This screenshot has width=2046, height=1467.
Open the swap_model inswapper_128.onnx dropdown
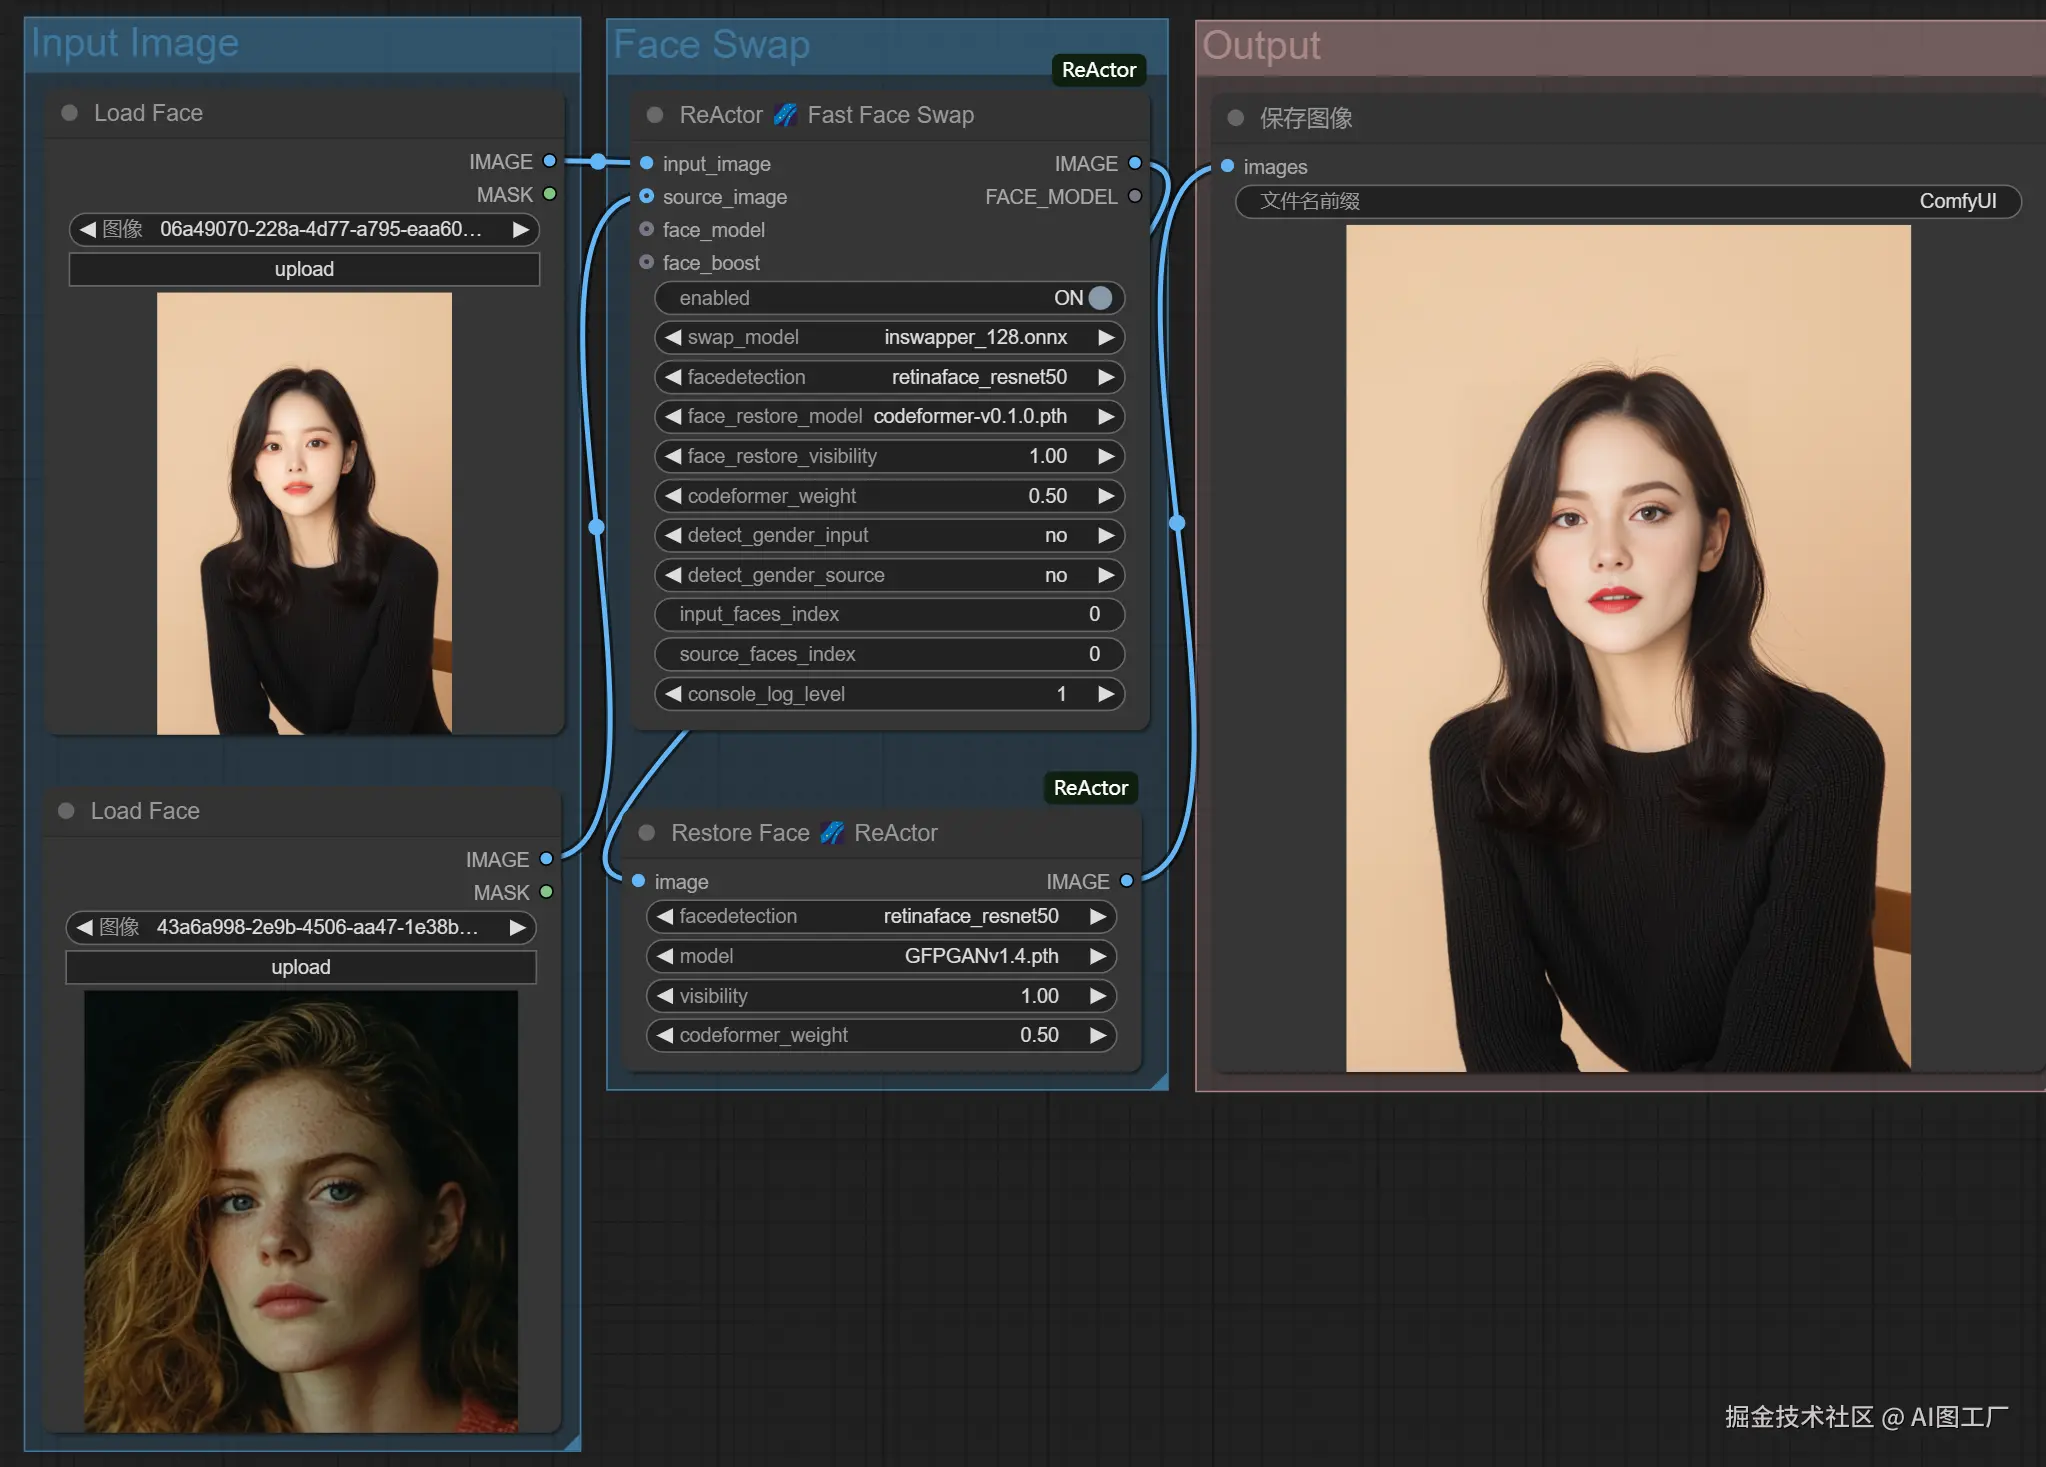[975, 337]
